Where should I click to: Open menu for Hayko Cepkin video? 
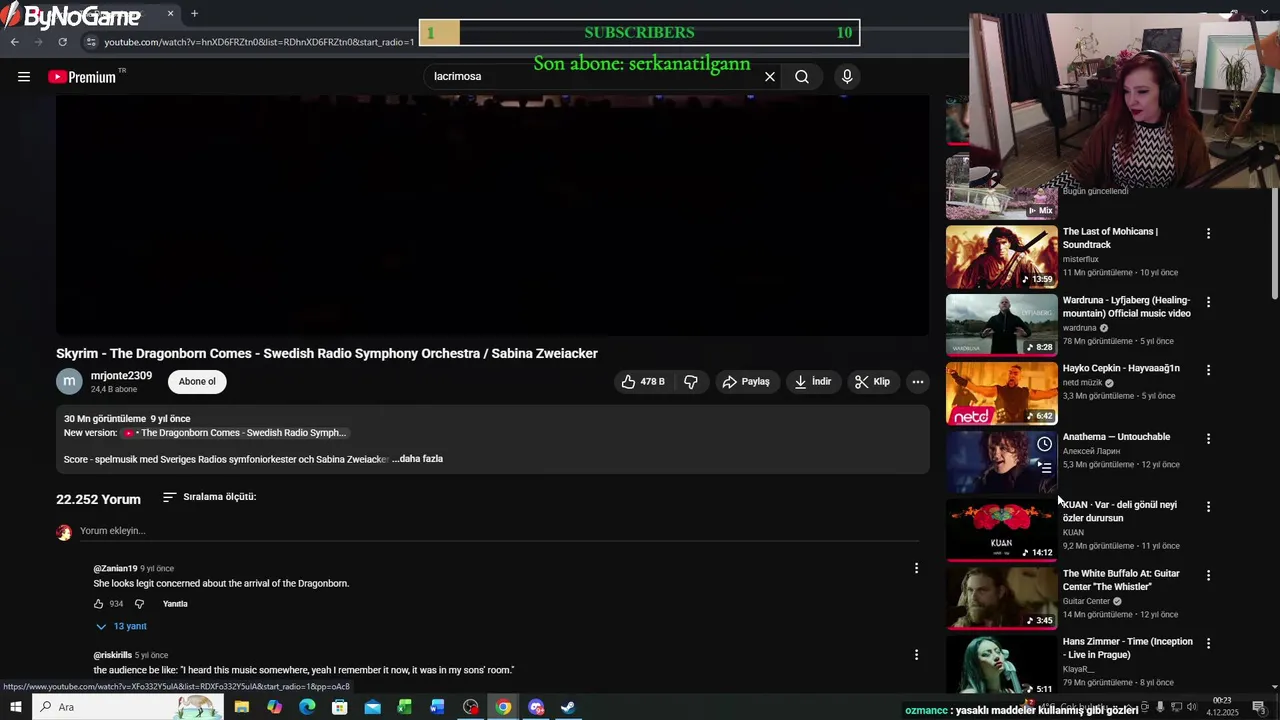(x=1208, y=370)
